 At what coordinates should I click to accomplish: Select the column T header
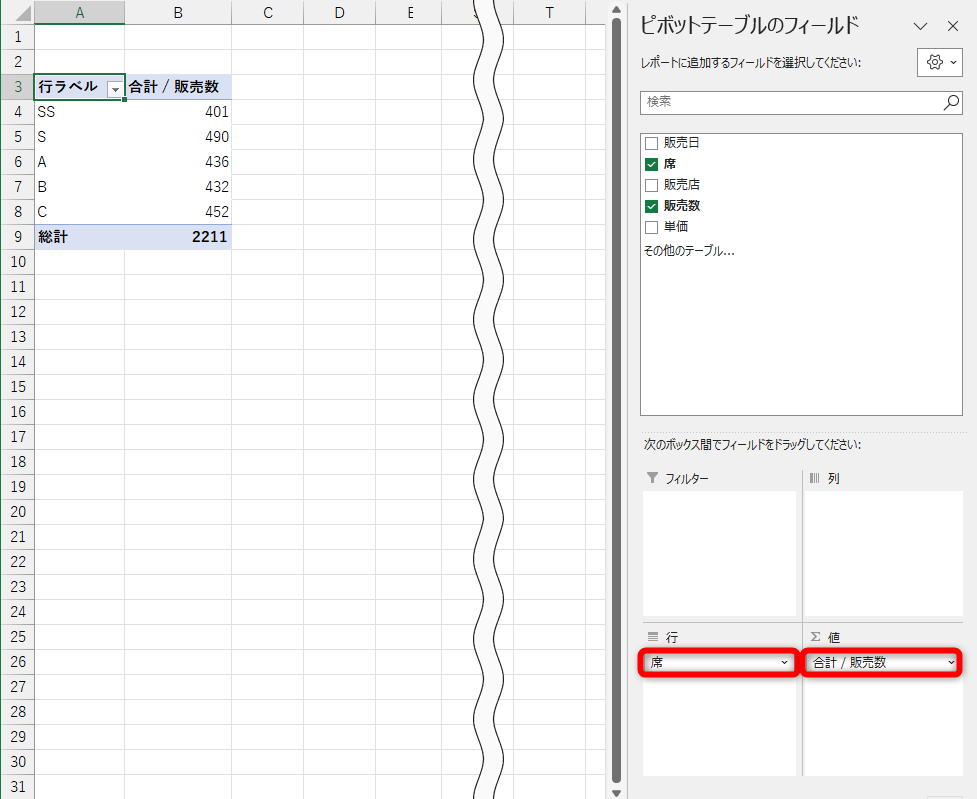(x=550, y=12)
